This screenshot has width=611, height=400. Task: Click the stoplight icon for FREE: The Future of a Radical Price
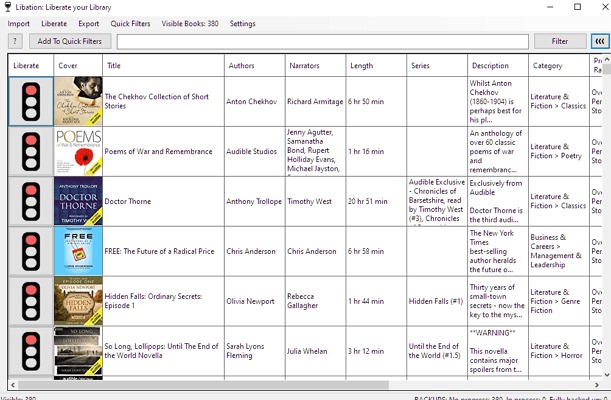(x=31, y=251)
